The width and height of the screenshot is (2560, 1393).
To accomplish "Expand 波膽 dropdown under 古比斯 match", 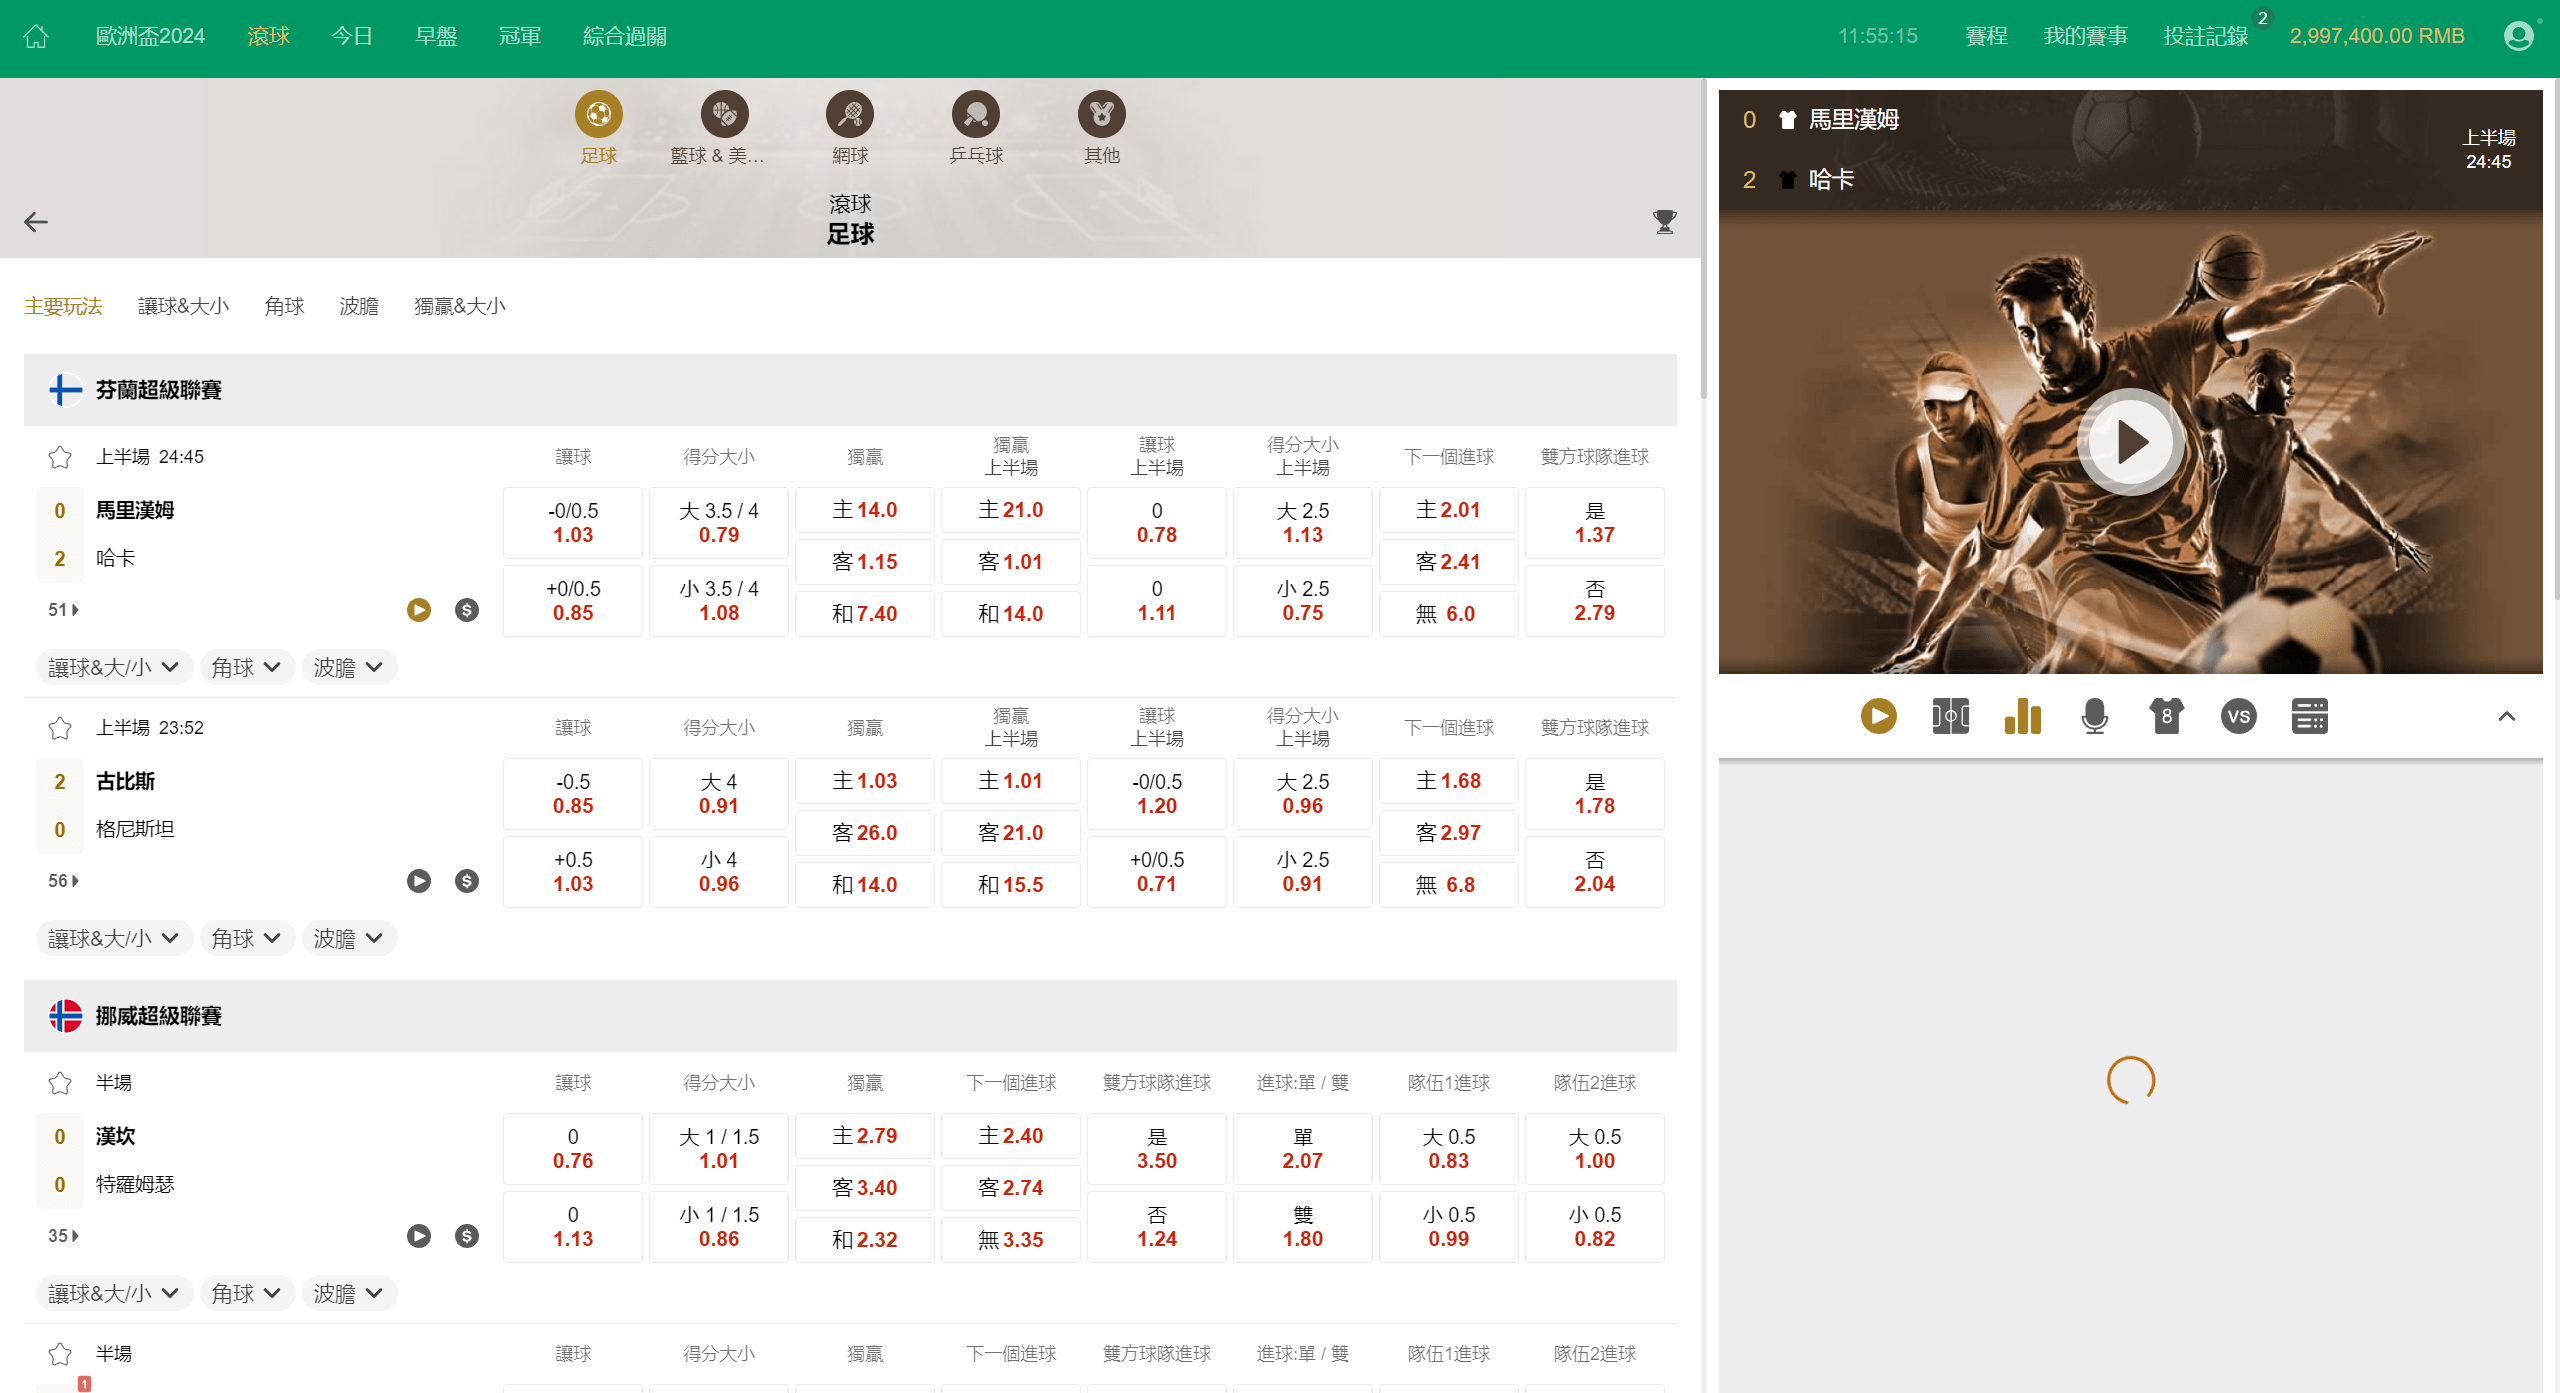I will tap(348, 939).
